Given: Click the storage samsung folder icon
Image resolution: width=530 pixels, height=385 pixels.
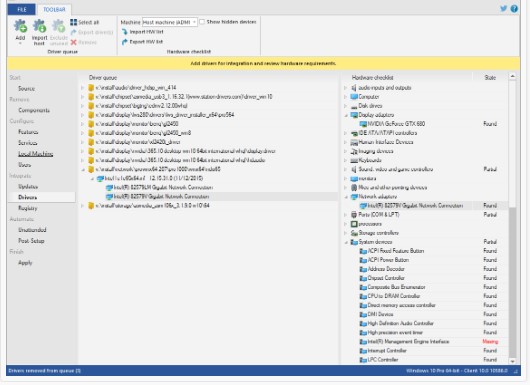Looking at the screenshot, I should click(x=91, y=206).
